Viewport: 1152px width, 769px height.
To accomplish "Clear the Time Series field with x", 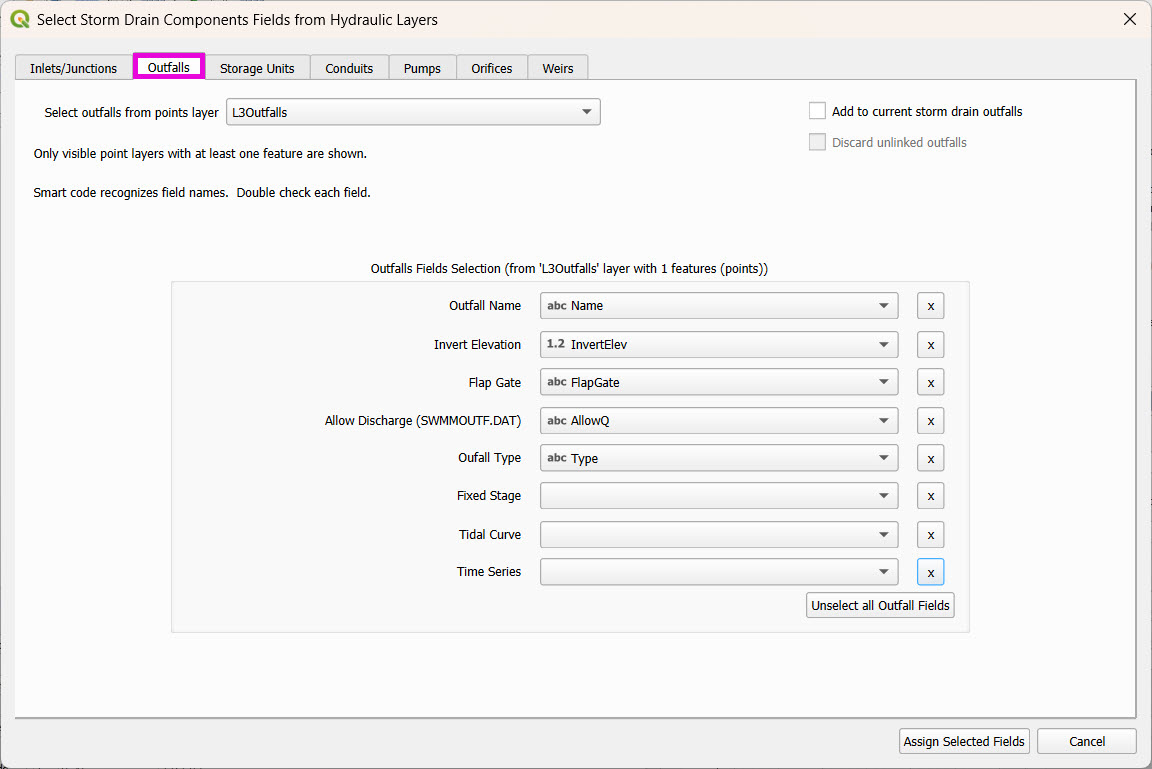I will point(930,572).
